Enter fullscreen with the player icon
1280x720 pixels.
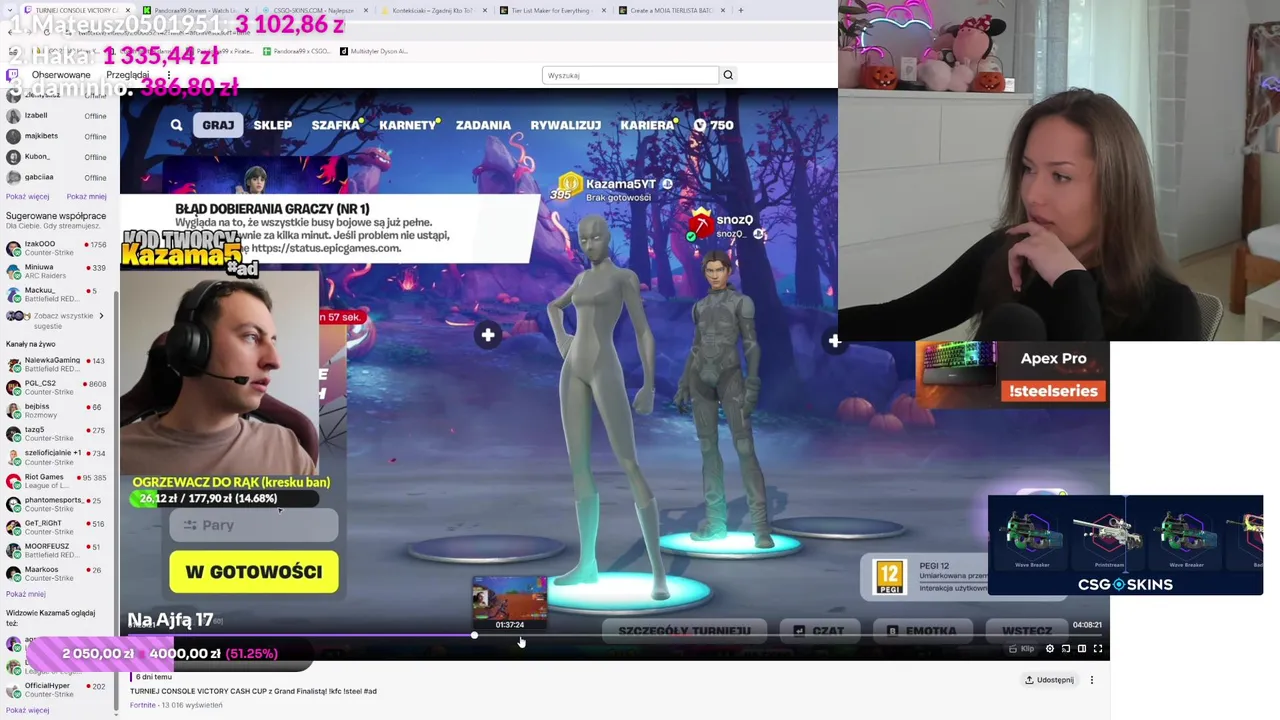pyautogui.click(x=1097, y=649)
